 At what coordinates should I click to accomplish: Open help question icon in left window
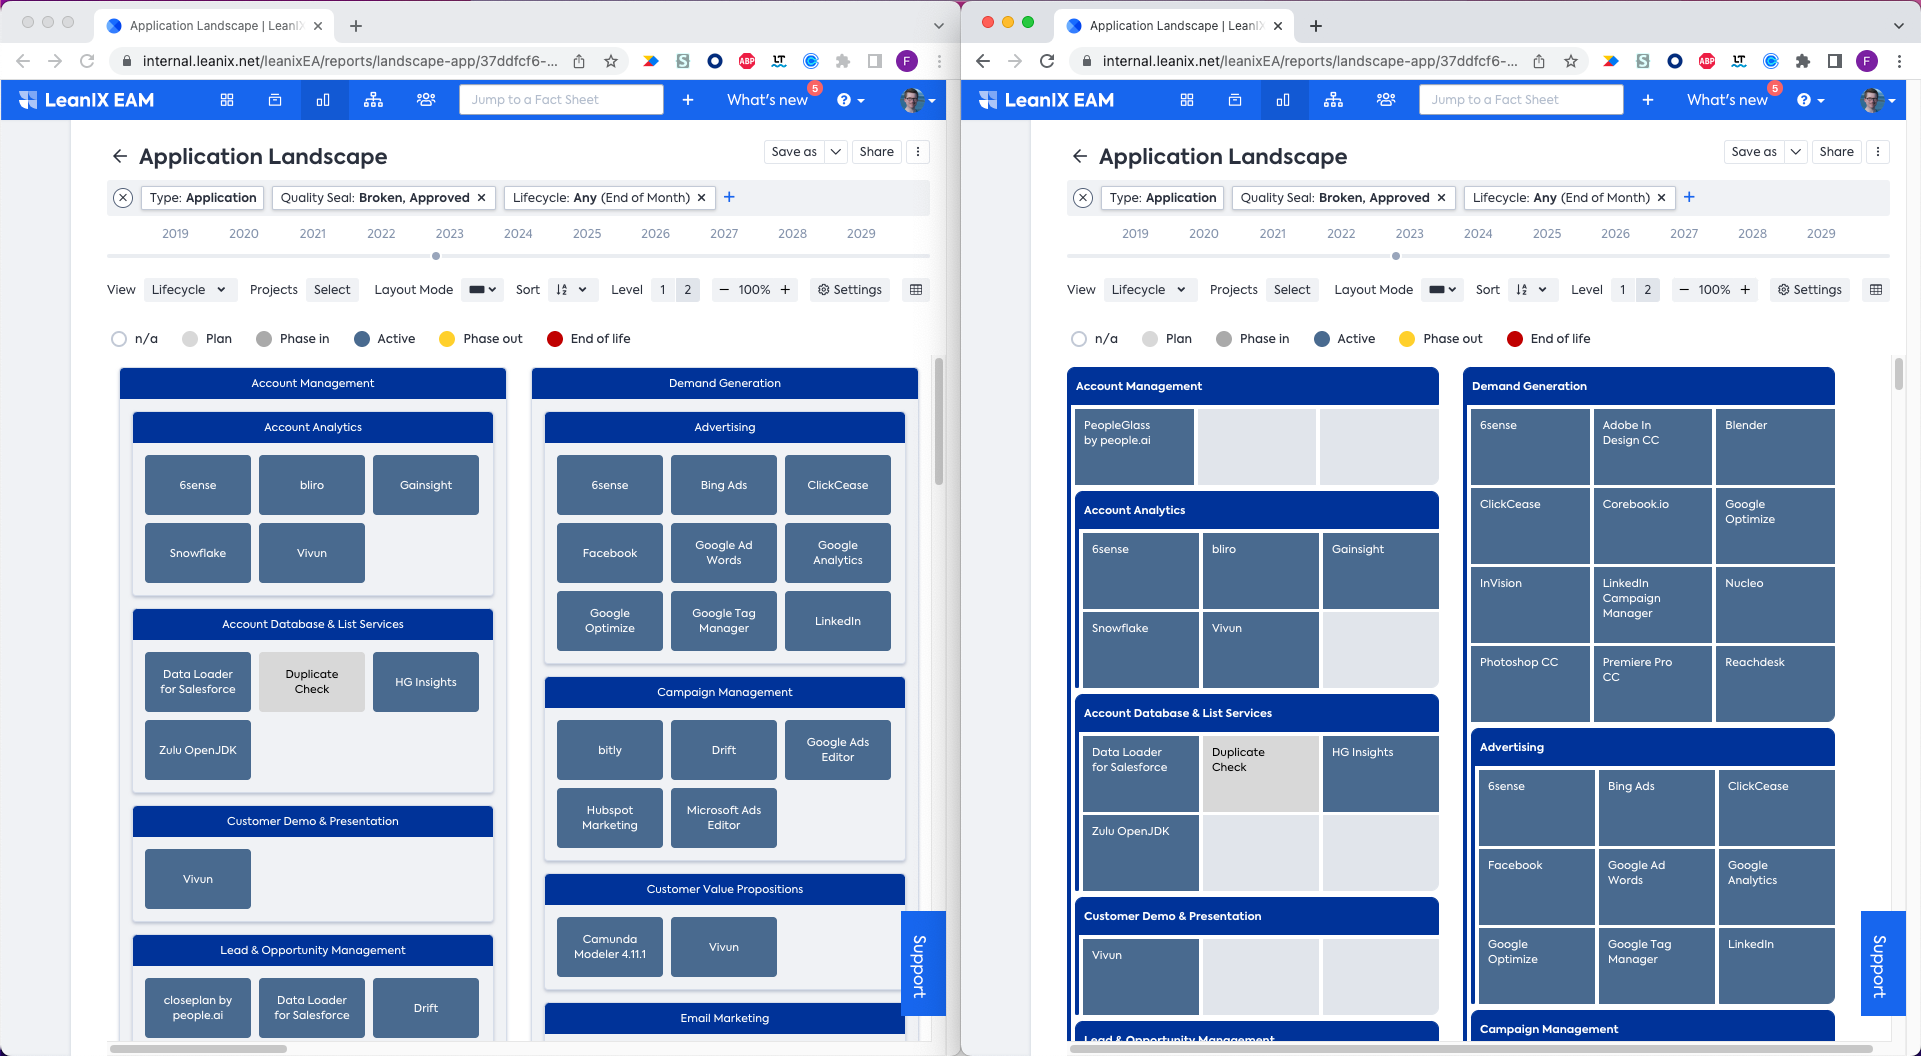(x=850, y=100)
